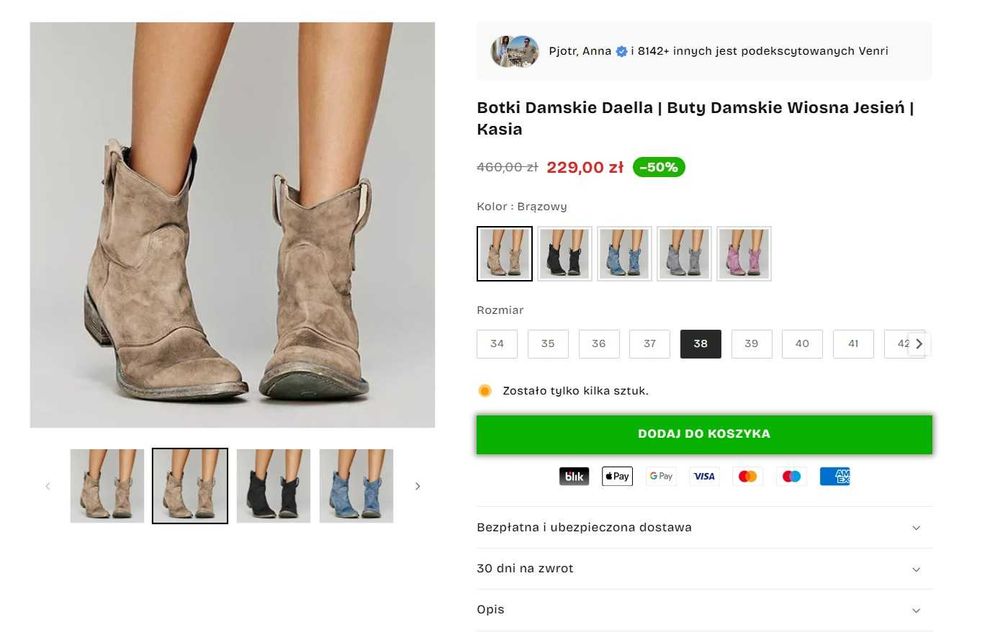Click the BLIK payment icon
The width and height of the screenshot is (1000, 635).
point(574,477)
